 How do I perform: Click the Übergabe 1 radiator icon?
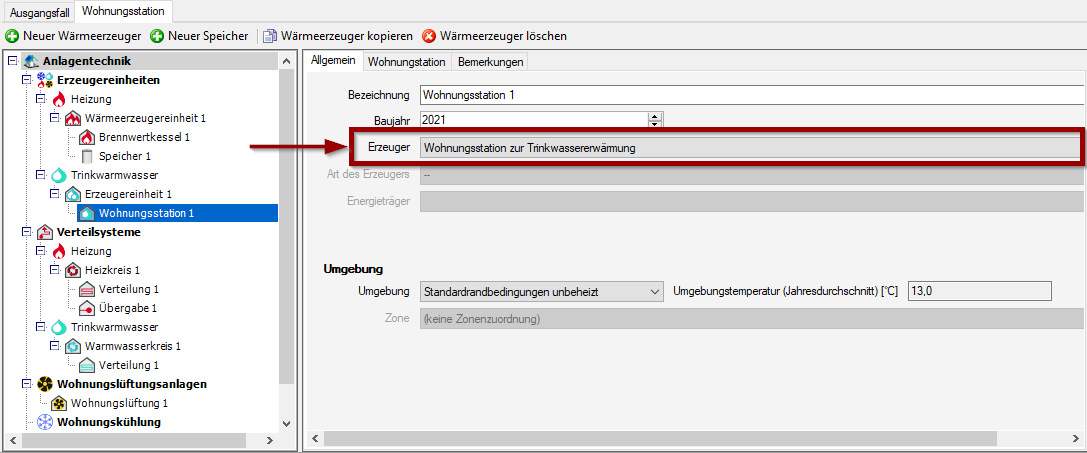pyautogui.click(x=87, y=308)
